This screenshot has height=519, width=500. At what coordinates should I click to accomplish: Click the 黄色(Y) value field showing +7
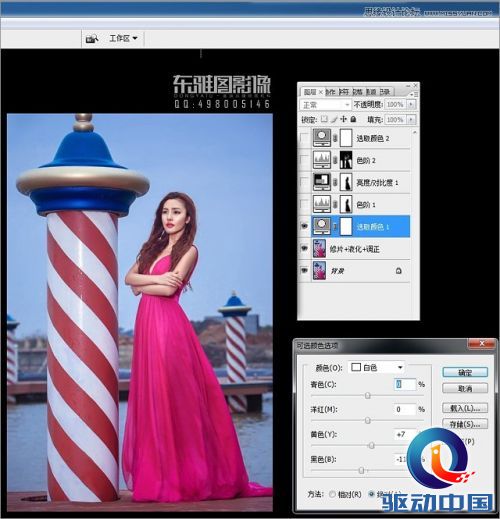click(405, 434)
